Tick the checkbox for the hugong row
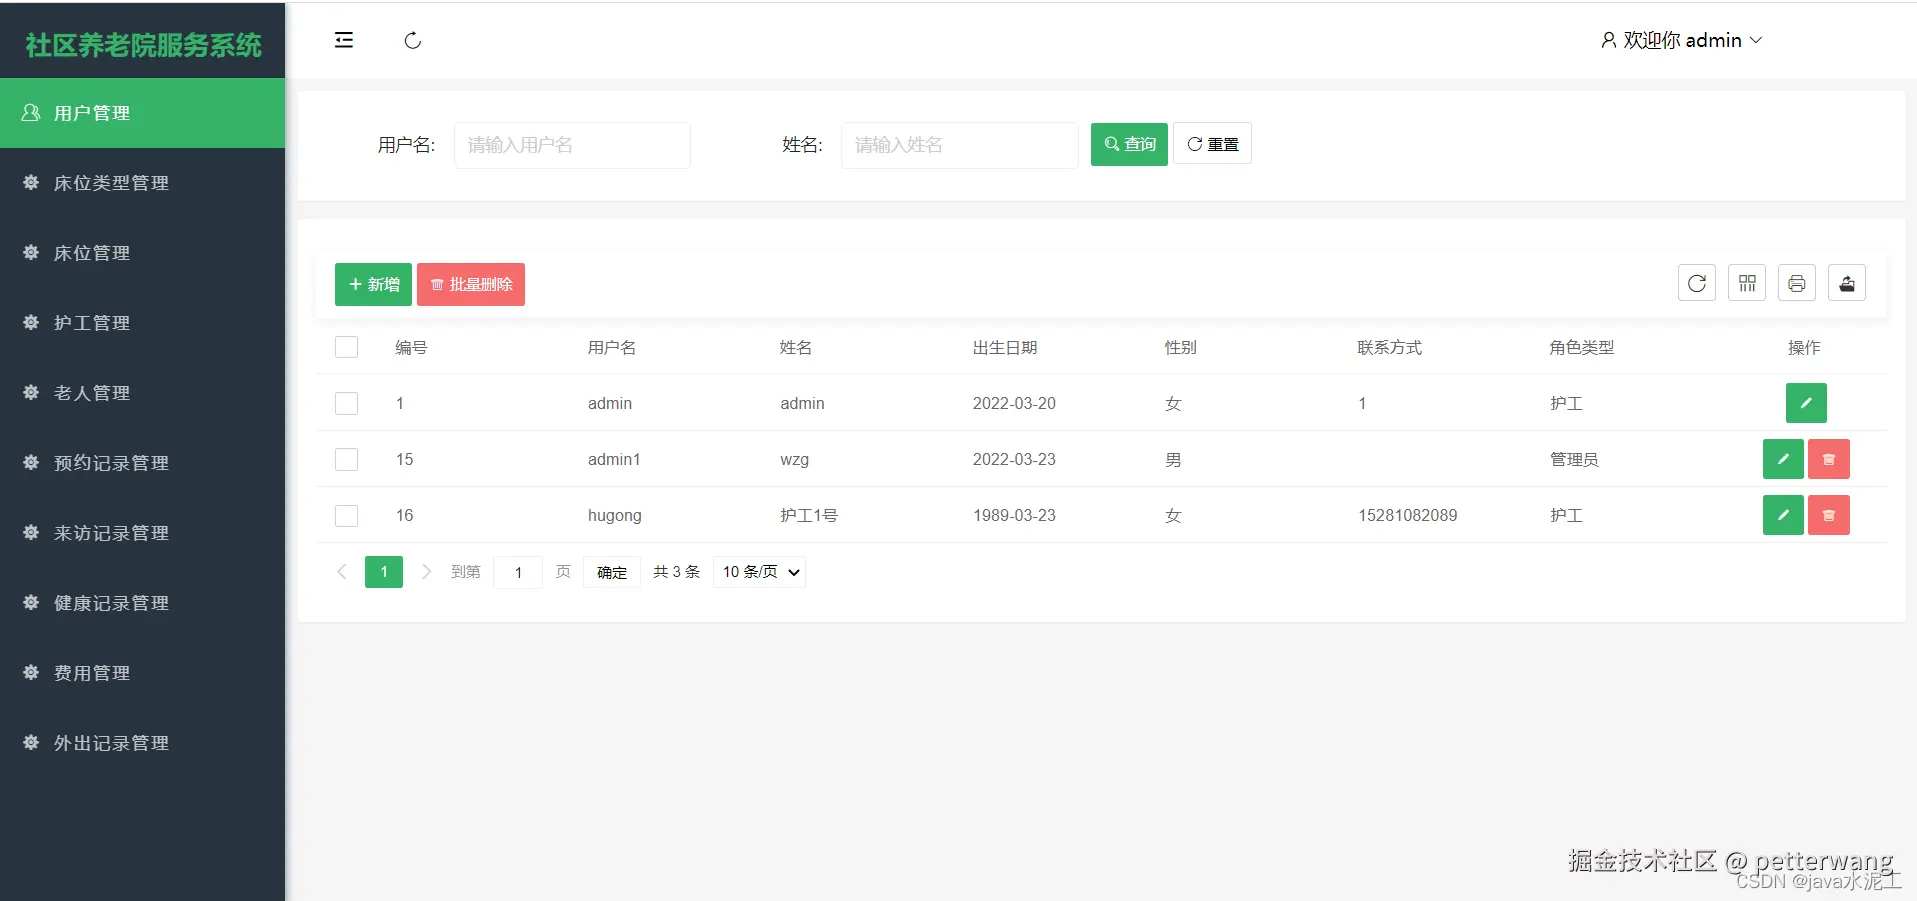Image resolution: width=1917 pixels, height=901 pixels. [346, 515]
